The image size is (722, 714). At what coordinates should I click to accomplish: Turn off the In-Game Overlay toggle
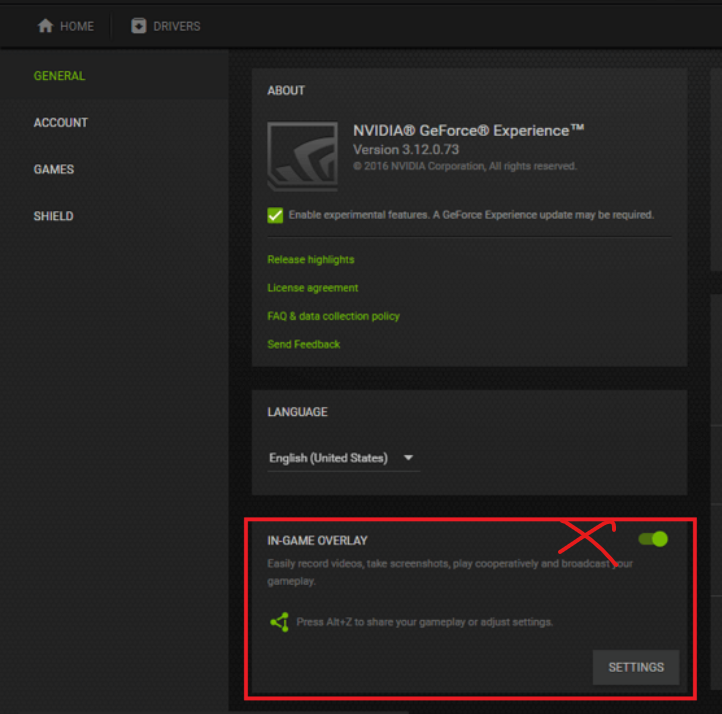coord(653,539)
